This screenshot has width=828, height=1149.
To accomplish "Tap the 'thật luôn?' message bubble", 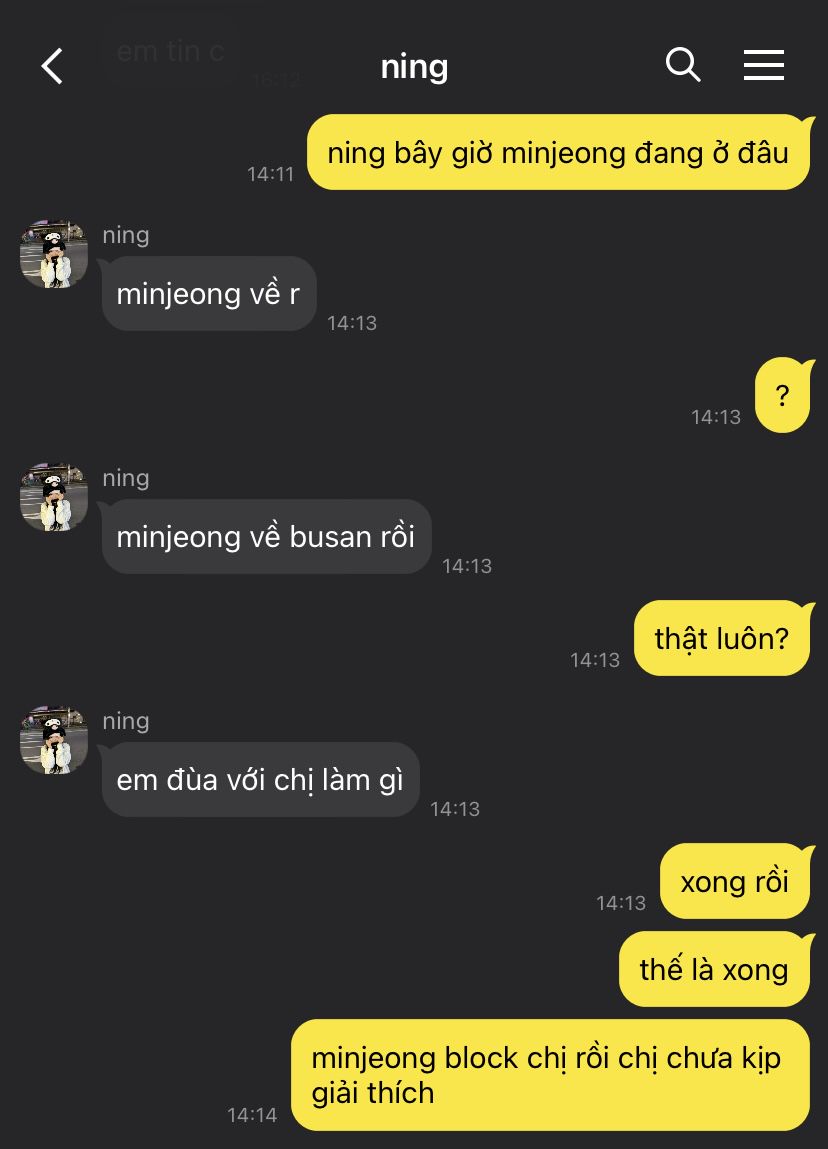I will click(722, 638).
